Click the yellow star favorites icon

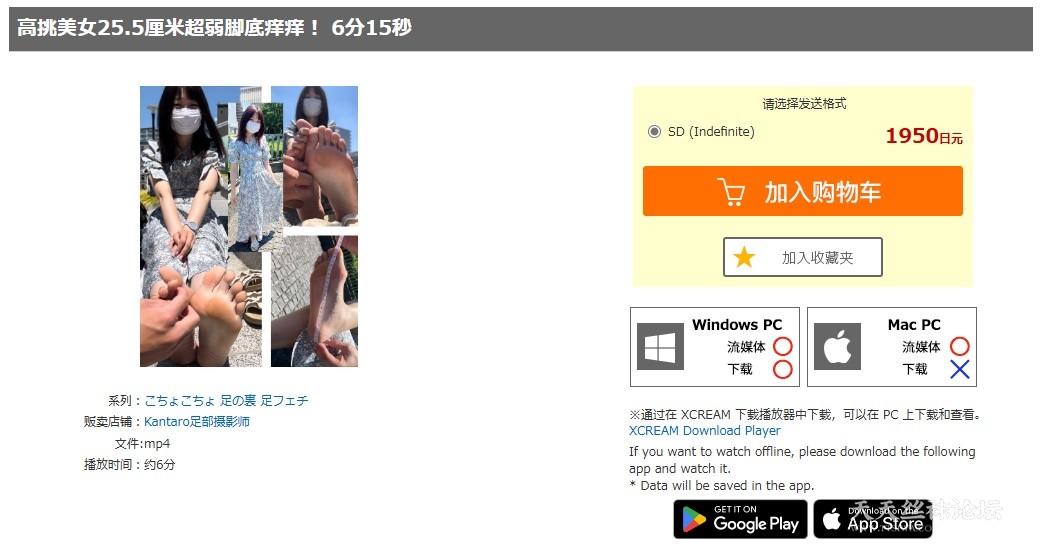(x=744, y=257)
